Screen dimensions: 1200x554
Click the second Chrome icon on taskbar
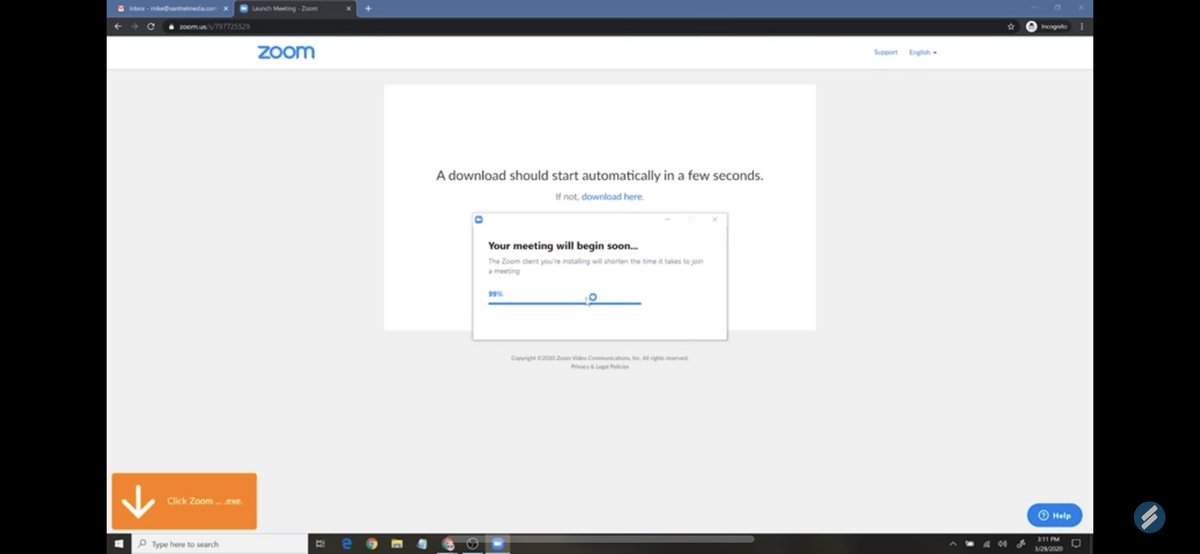tap(448, 544)
